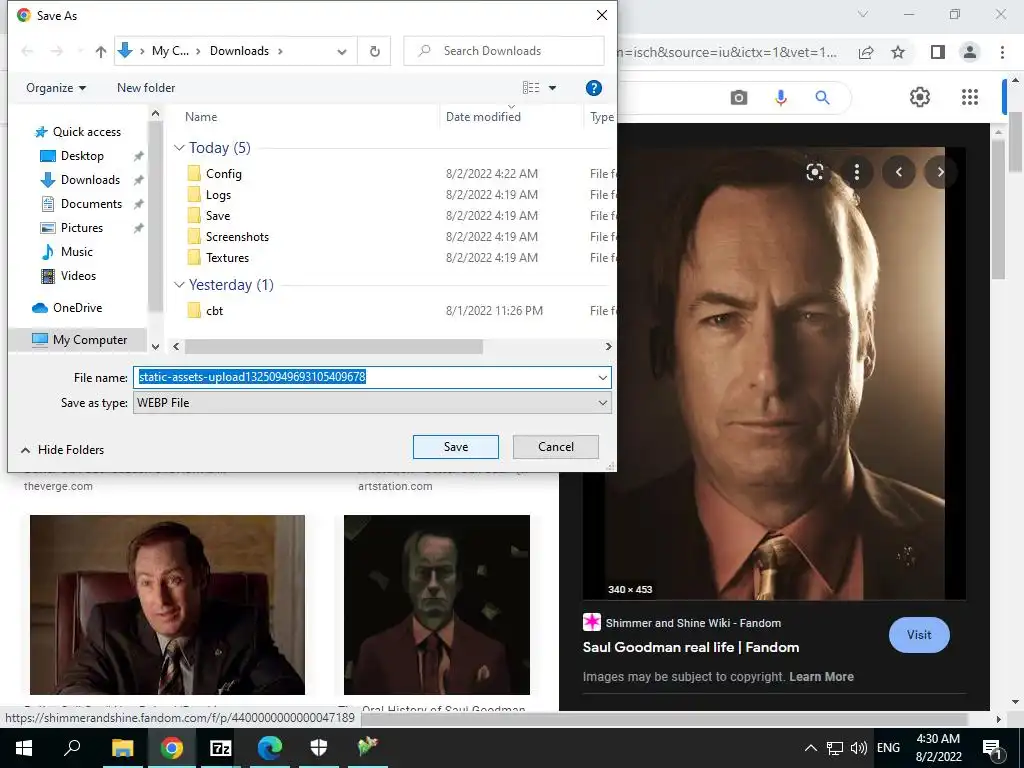This screenshot has width=1024, height=768.
Task: Collapse the Yesterday (1) group
Action: click(179, 285)
